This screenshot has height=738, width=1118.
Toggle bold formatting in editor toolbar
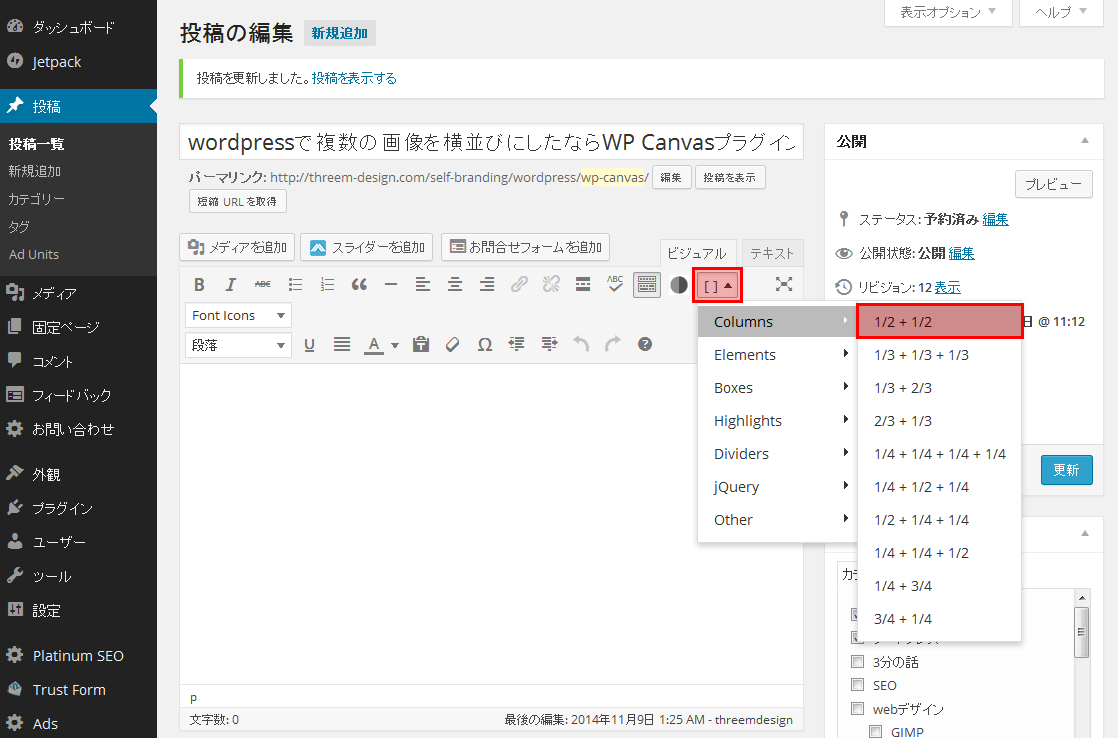pyautogui.click(x=199, y=285)
